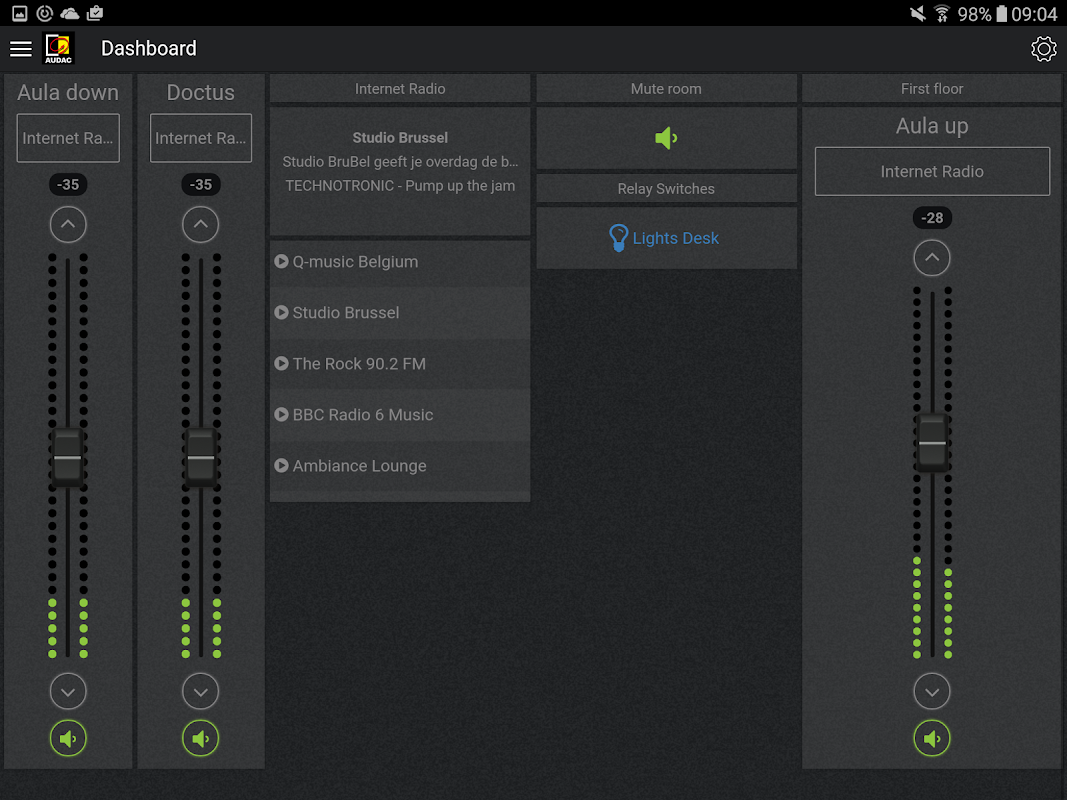Lower Aula up volume with down chevron
This screenshot has width=1067, height=800.
[932, 692]
